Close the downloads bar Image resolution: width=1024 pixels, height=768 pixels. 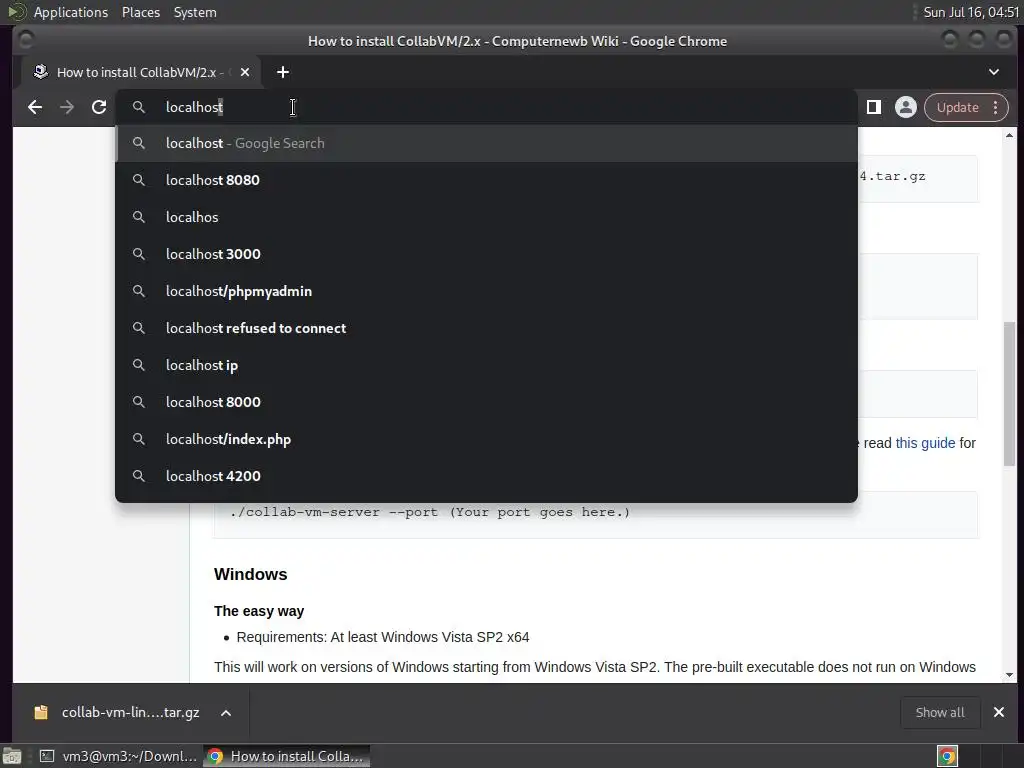pyautogui.click(x=999, y=712)
